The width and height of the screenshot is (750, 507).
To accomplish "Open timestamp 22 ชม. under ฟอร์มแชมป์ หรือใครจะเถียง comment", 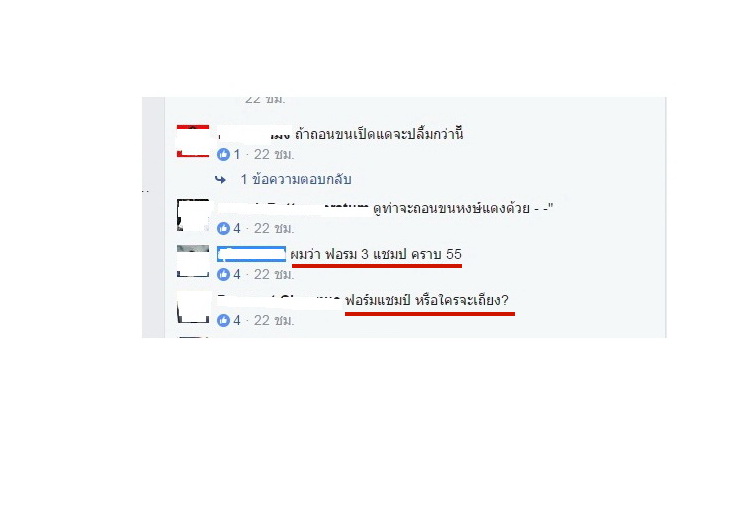I will coord(274,320).
